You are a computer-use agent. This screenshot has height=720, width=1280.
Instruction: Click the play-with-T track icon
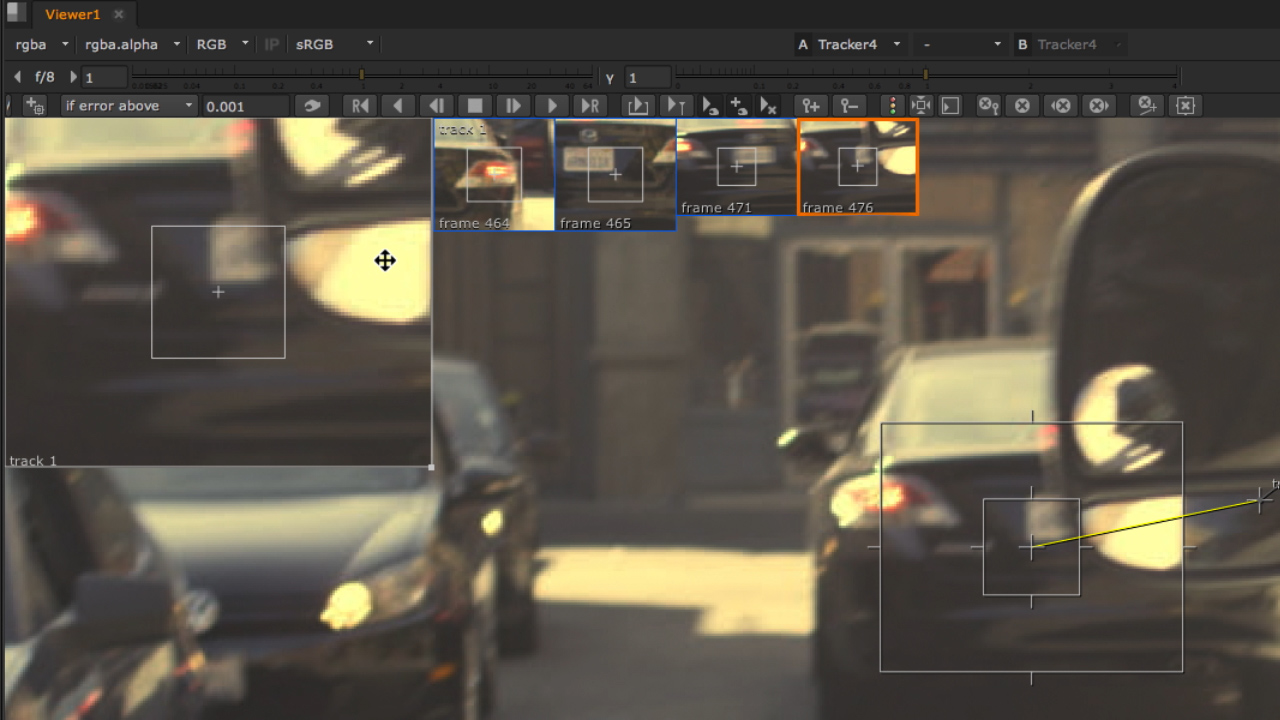click(x=677, y=105)
